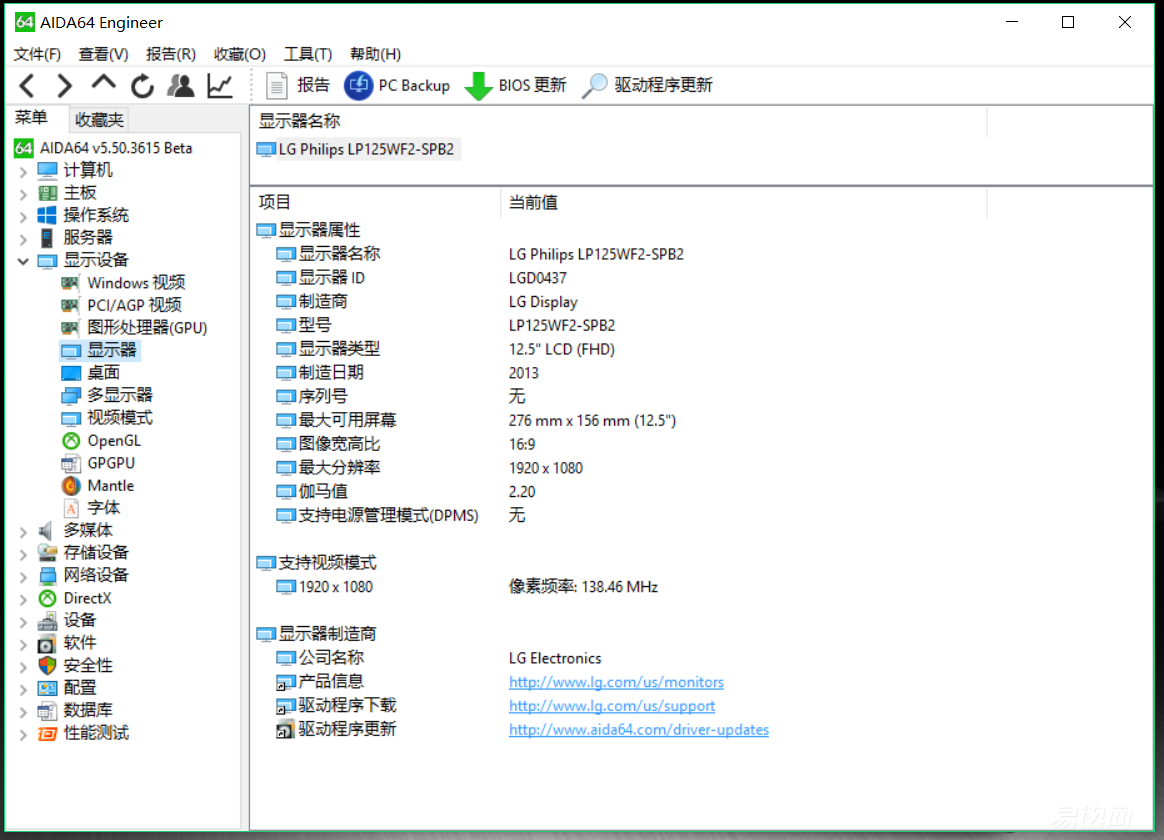Expand the 服务器 tree node
Image resolution: width=1164 pixels, height=840 pixels.
pos(23,238)
